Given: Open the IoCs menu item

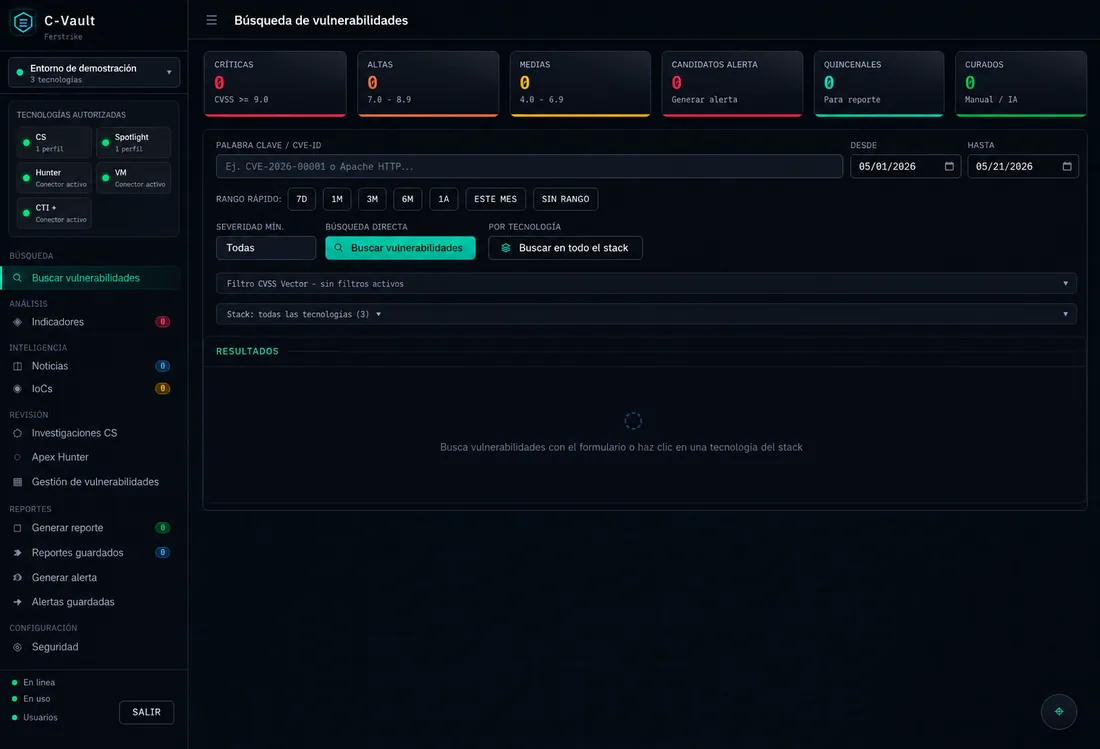Looking at the screenshot, I should click(x=90, y=389).
